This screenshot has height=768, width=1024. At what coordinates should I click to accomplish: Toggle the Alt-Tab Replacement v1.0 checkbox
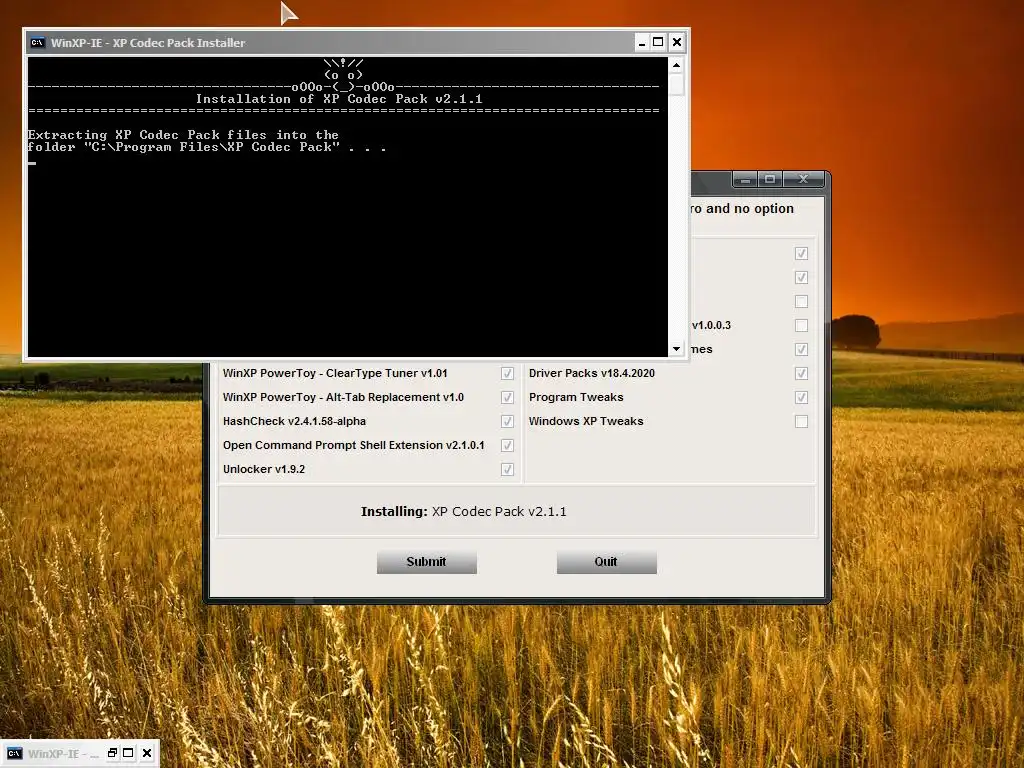click(507, 397)
